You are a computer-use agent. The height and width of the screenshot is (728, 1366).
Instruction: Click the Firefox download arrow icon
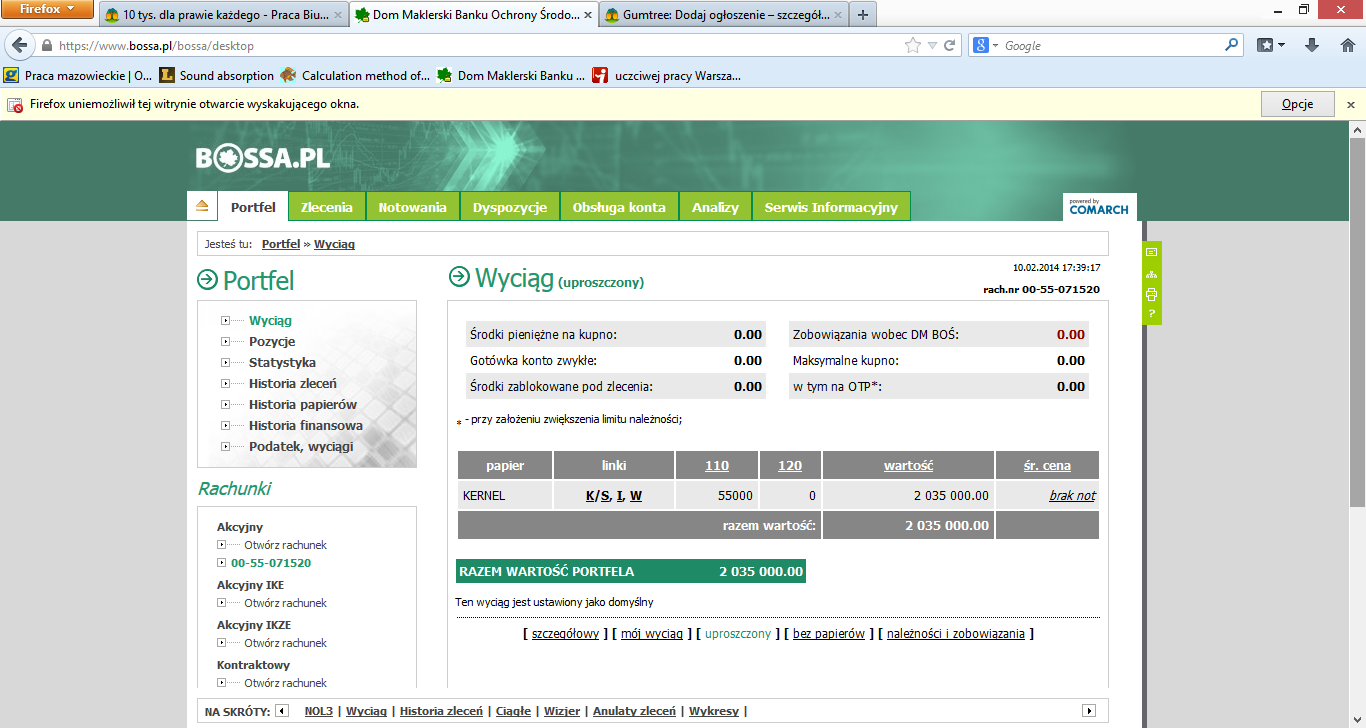tap(1312, 45)
